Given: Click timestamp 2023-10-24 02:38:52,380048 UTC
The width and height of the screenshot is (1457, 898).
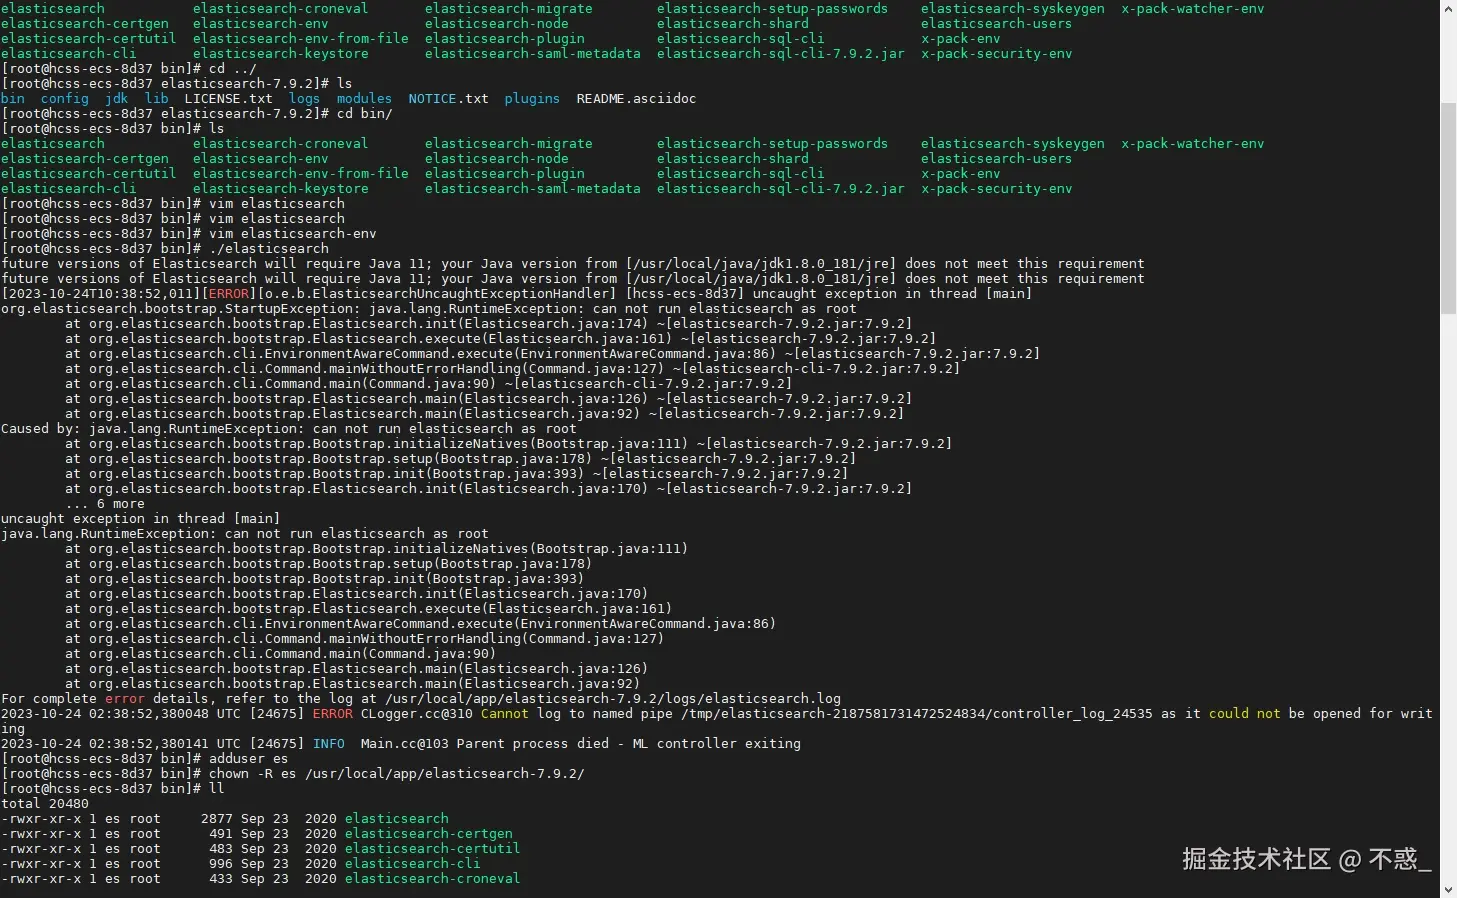Looking at the screenshot, I should [x=121, y=714].
